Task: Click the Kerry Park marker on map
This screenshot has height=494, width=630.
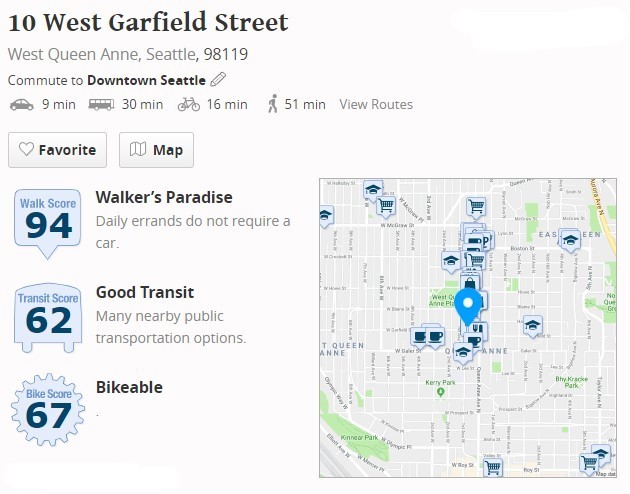Action: 440,392
